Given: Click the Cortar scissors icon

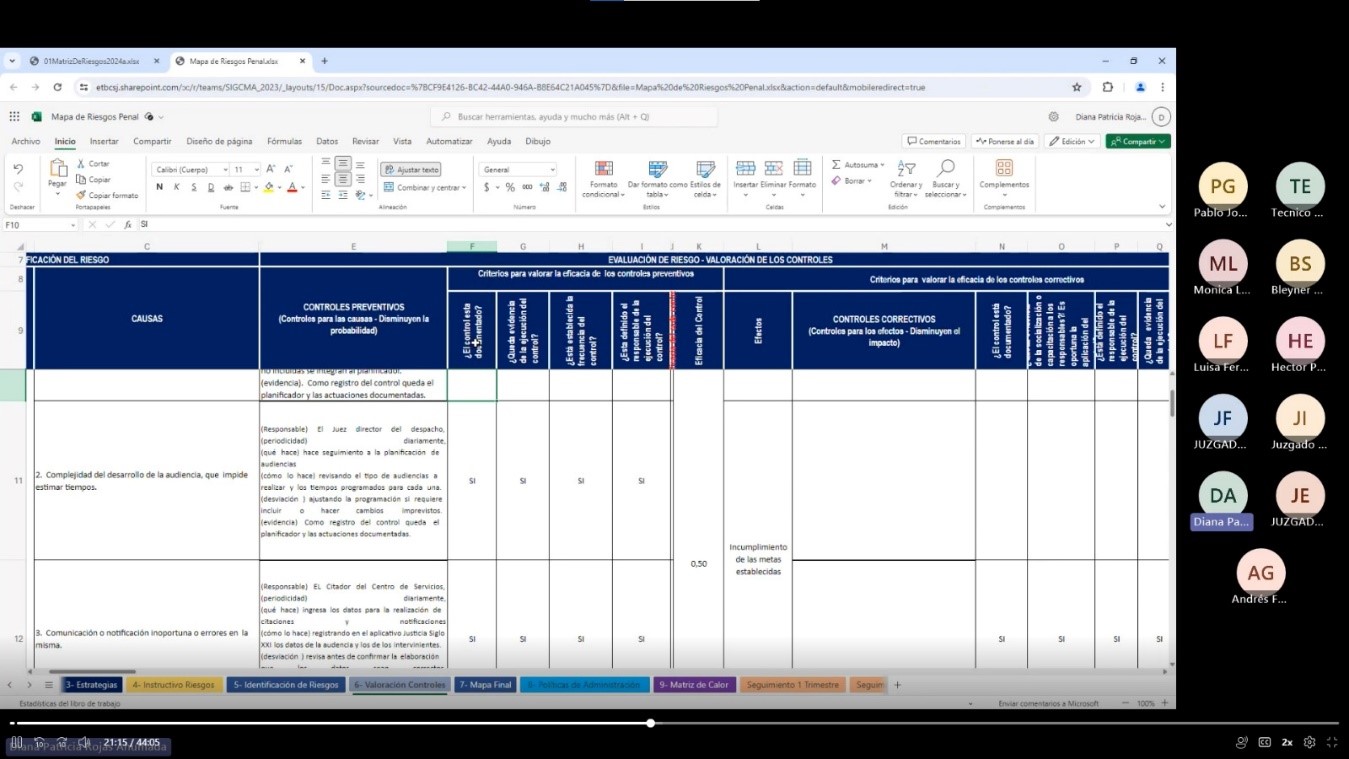Looking at the screenshot, I should [x=80, y=163].
